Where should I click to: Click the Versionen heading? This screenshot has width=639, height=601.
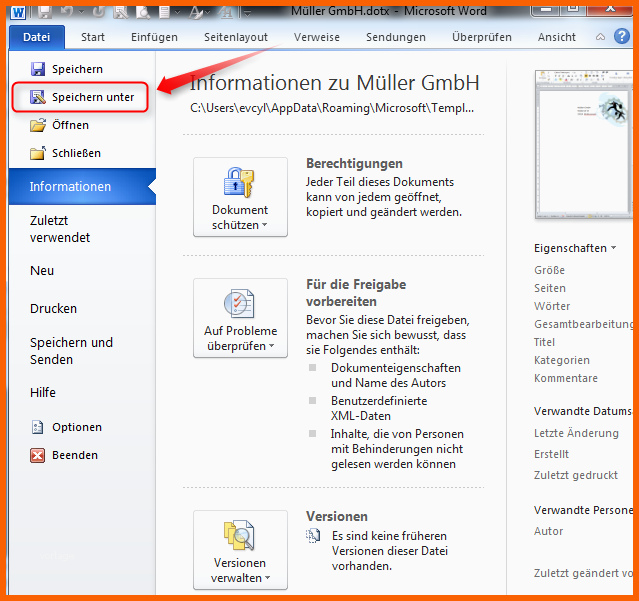pyautogui.click(x=337, y=516)
